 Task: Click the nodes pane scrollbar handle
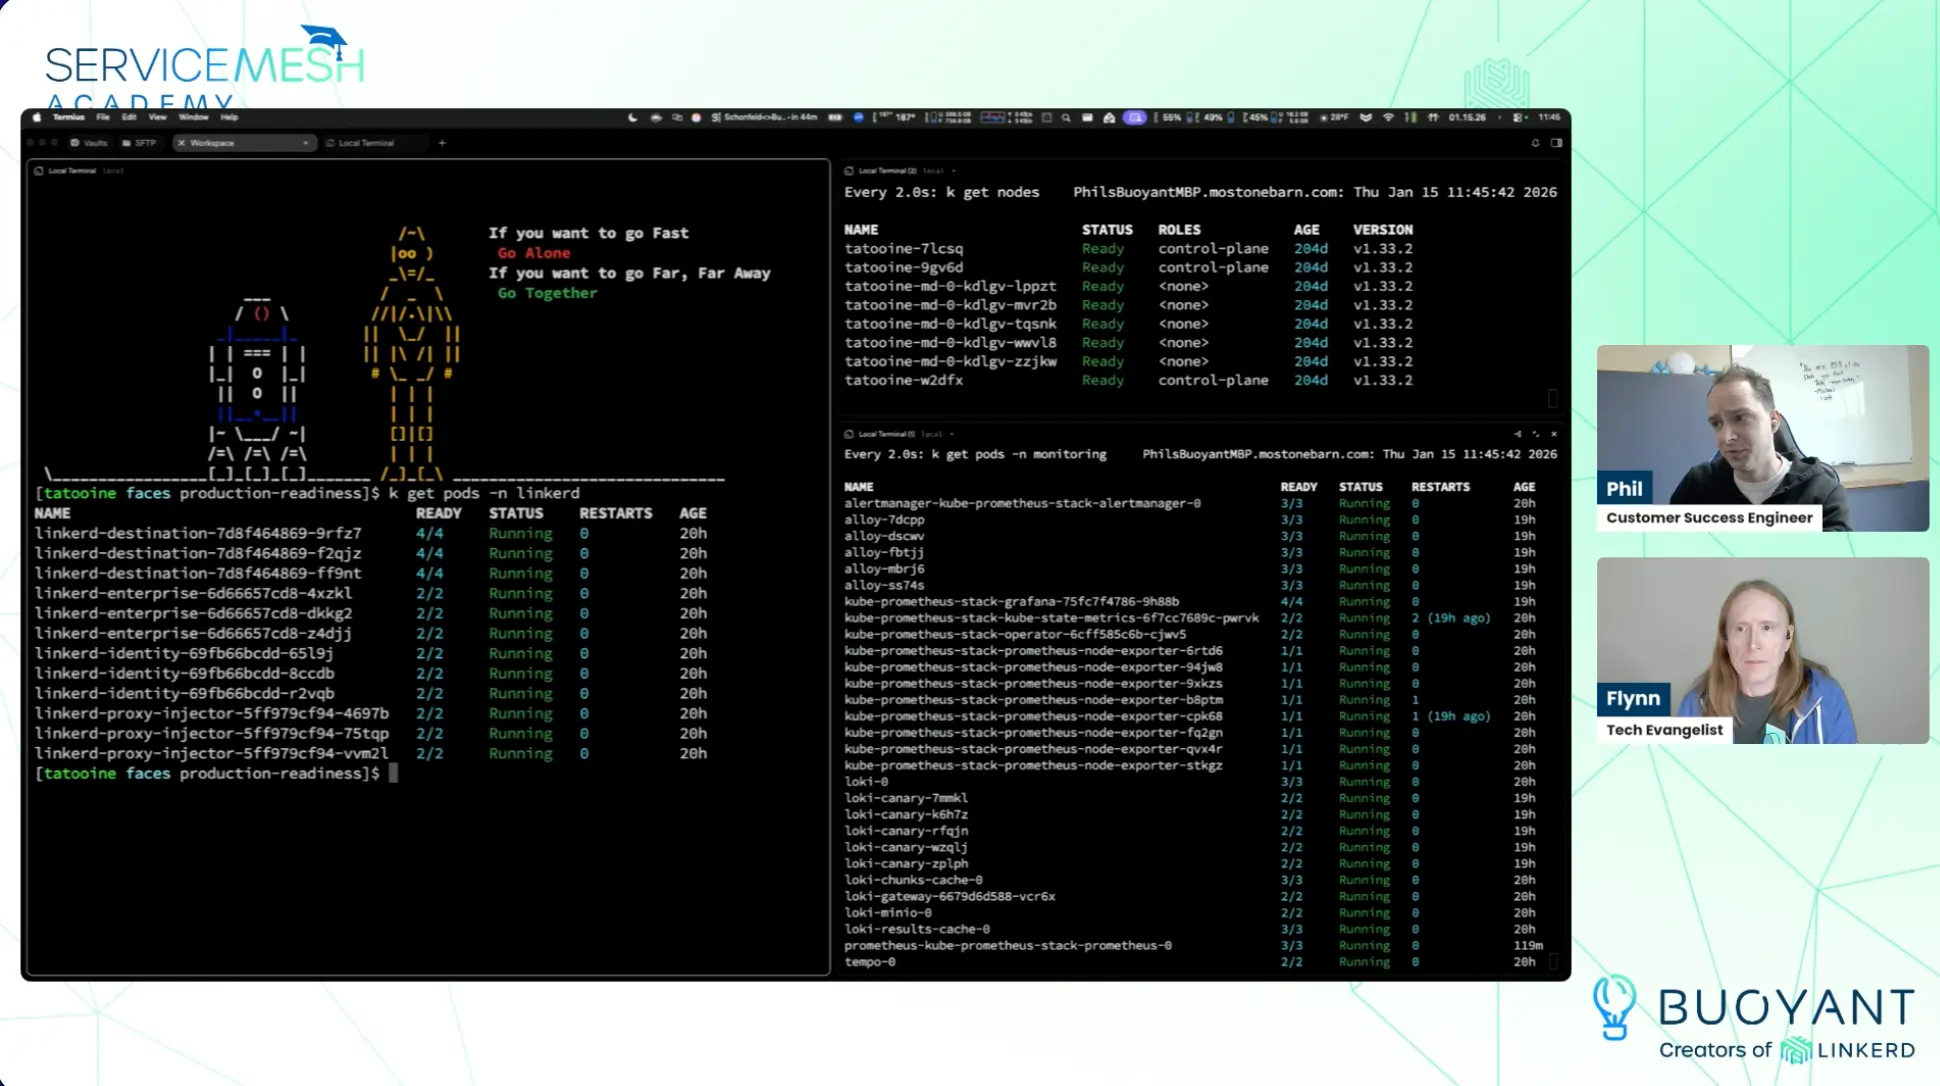pos(1552,398)
